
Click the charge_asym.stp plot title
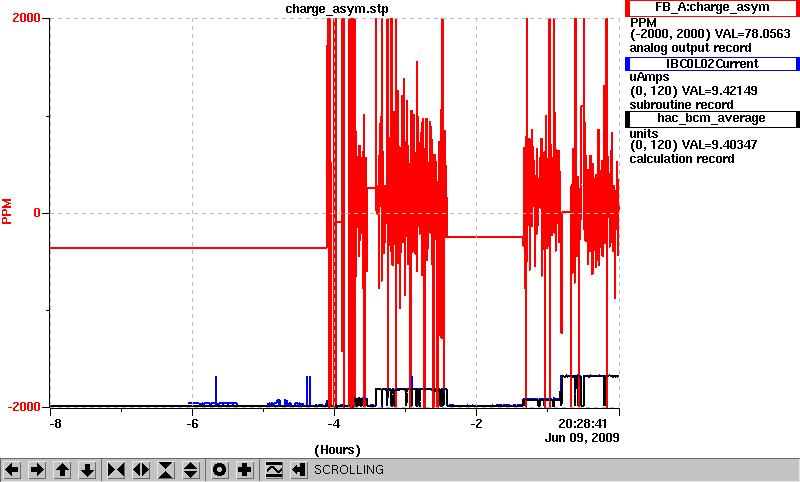click(337, 9)
